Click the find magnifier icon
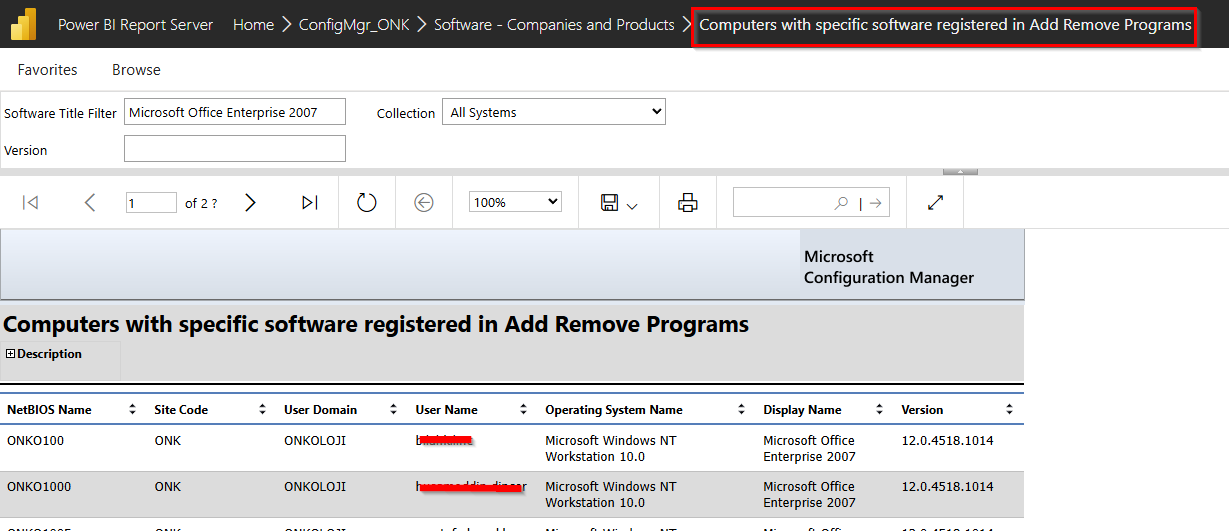 click(842, 203)
